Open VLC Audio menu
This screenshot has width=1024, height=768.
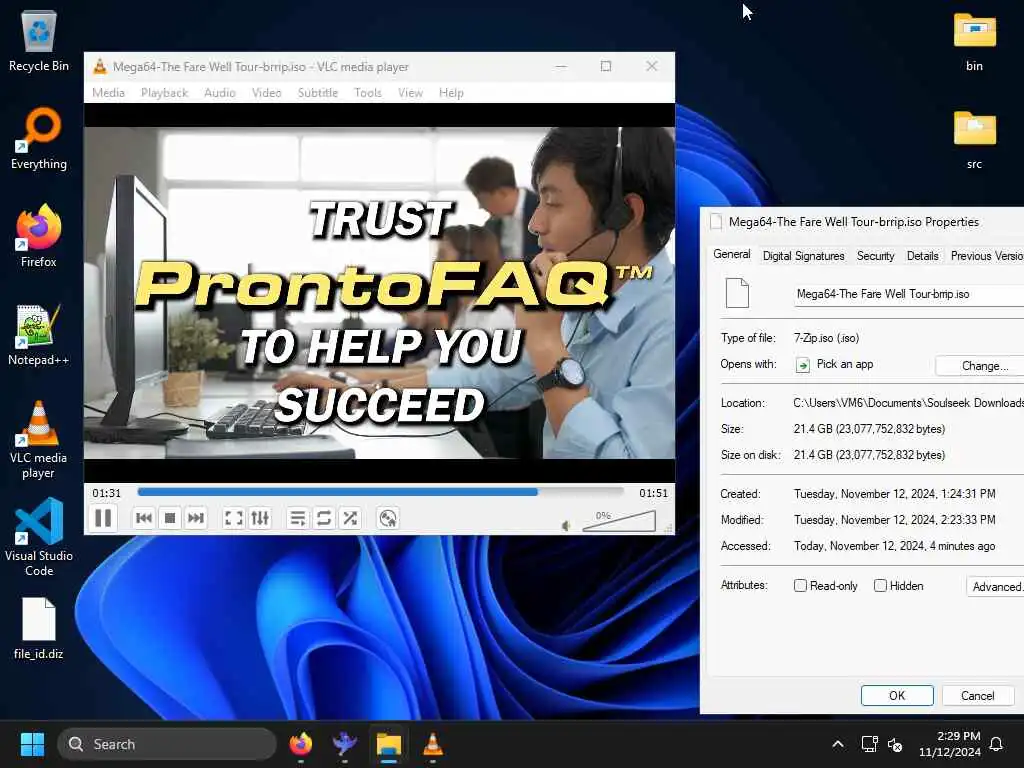(x=219, y=93)
